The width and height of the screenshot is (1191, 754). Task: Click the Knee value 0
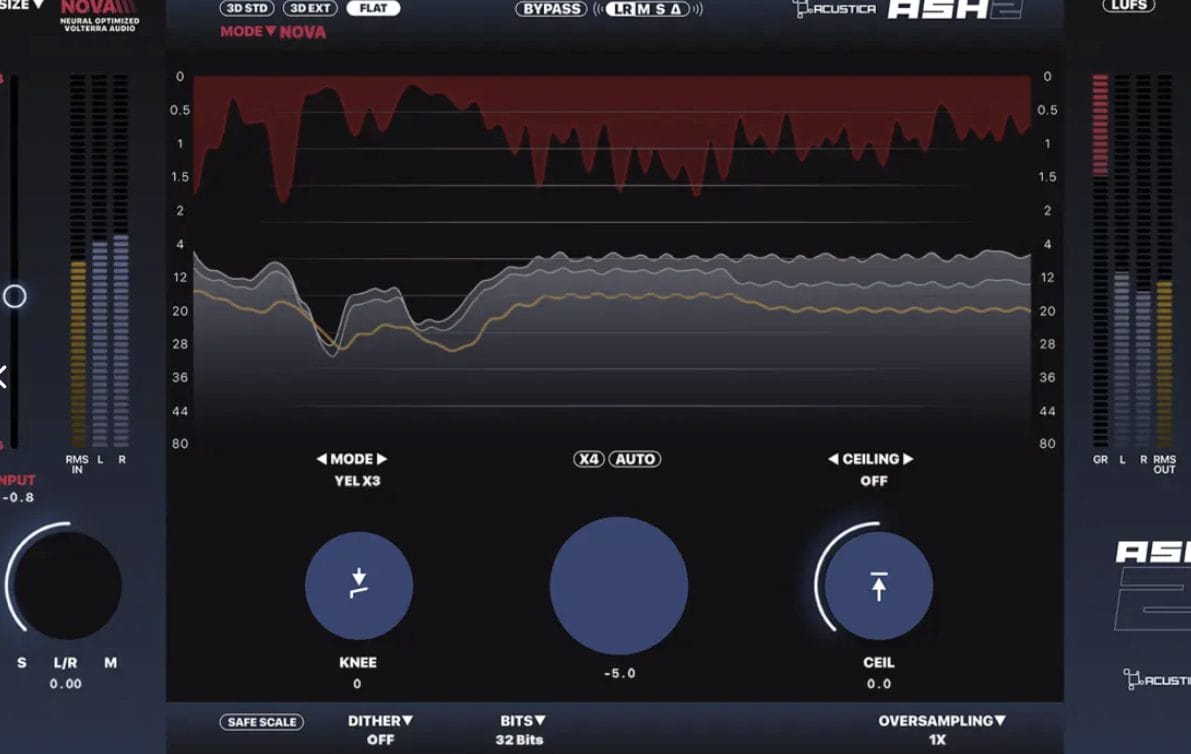click(357, 683)
